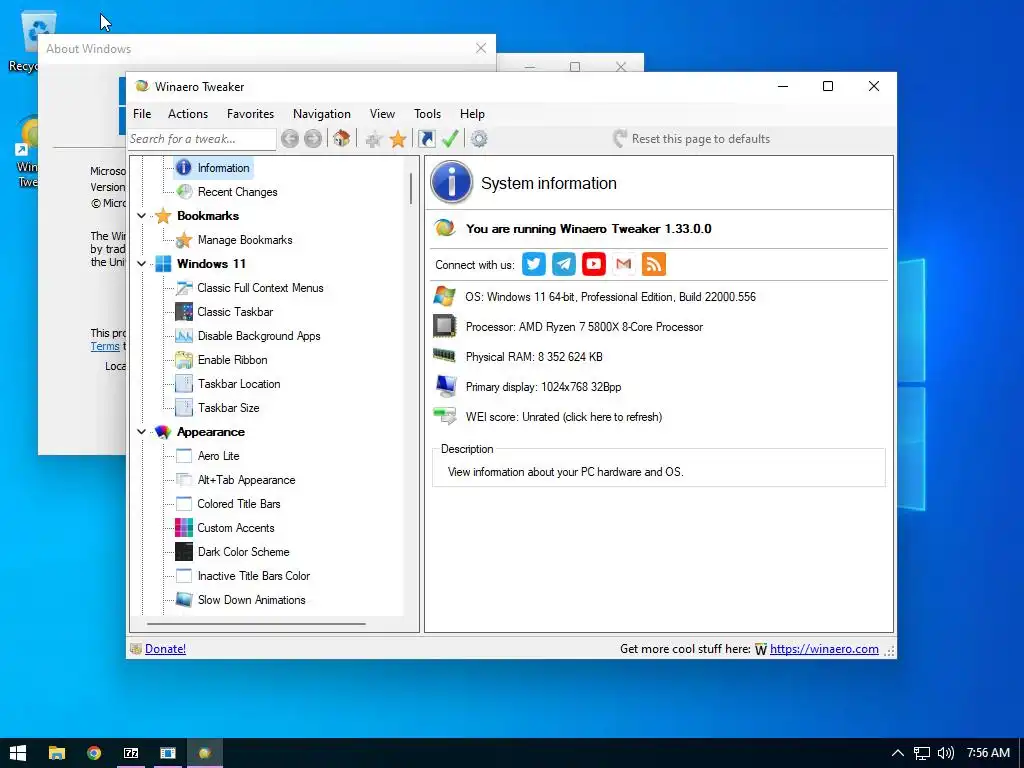Viewport: 1024px width, 768px height.
Task: Show hidden tray icons chevron
Action: [x=898, y=753]
